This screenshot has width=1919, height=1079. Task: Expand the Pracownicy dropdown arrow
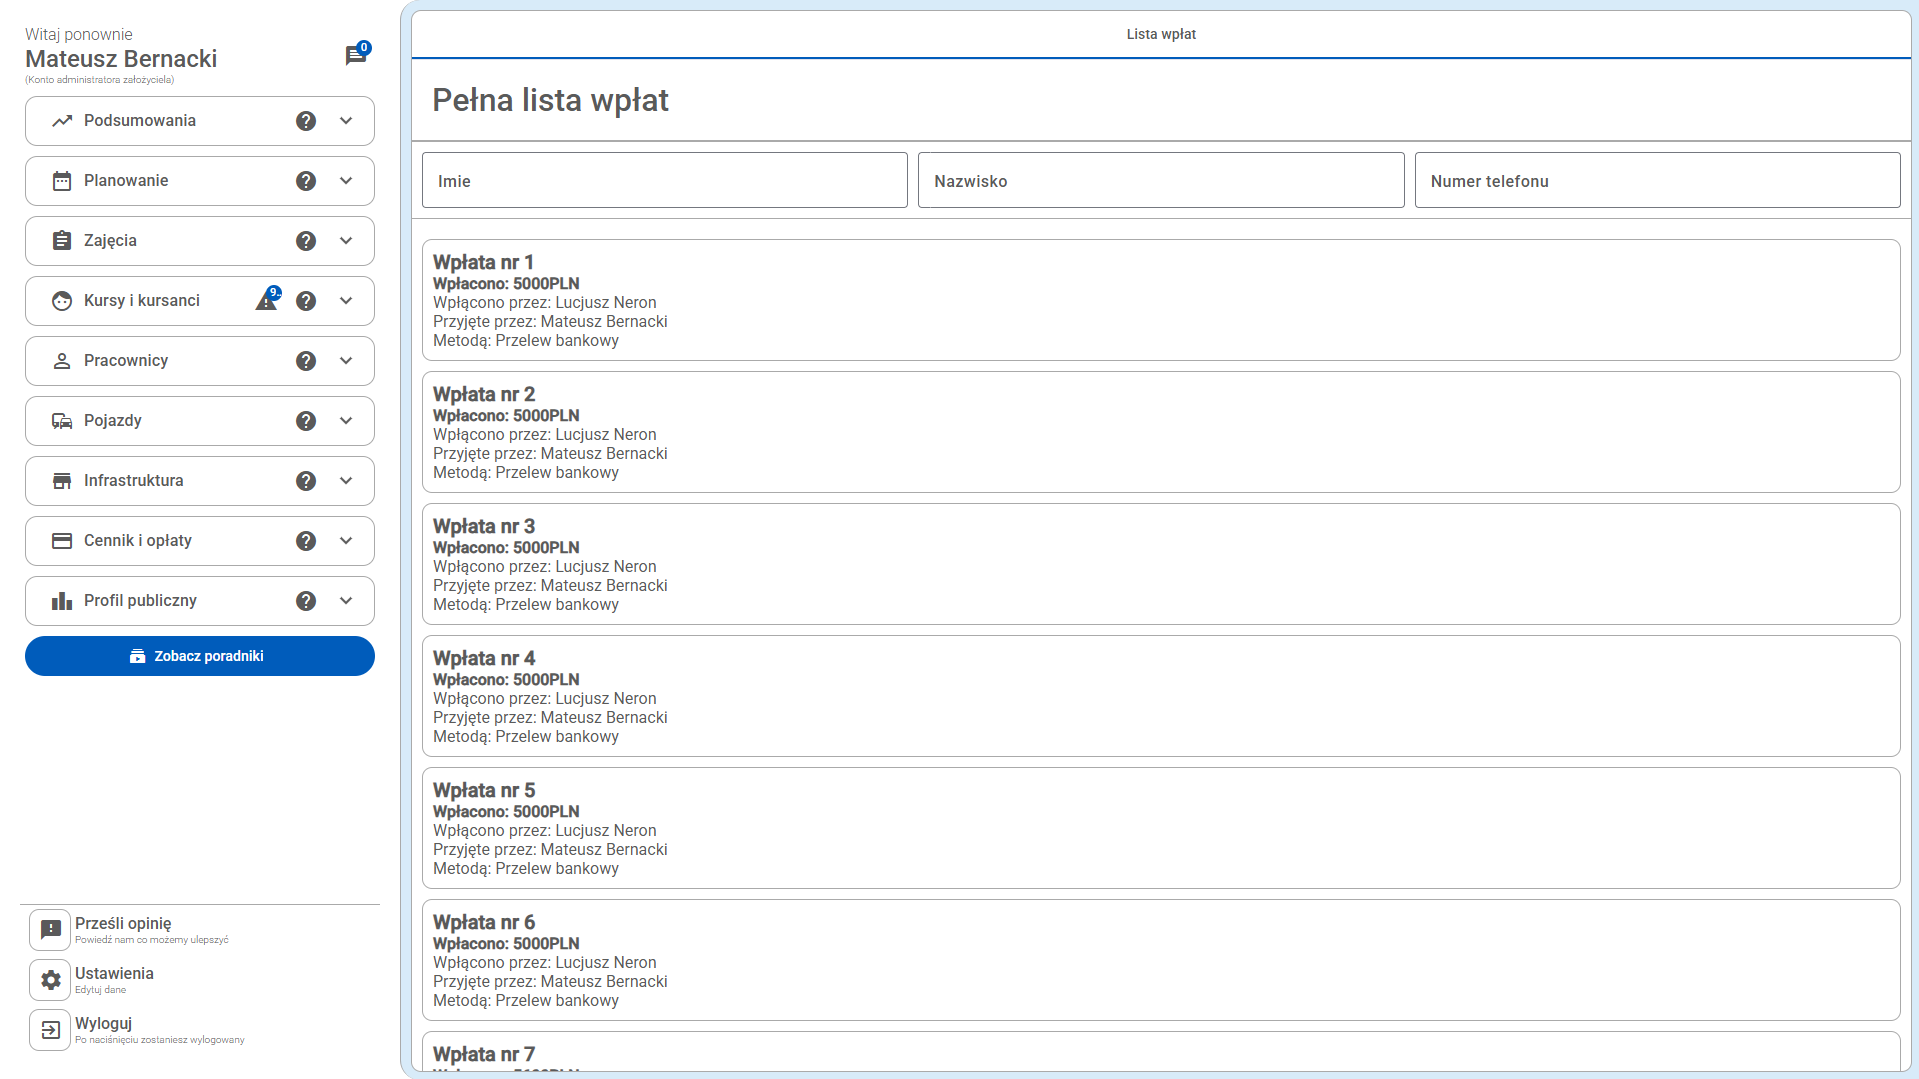click(346, 361)
